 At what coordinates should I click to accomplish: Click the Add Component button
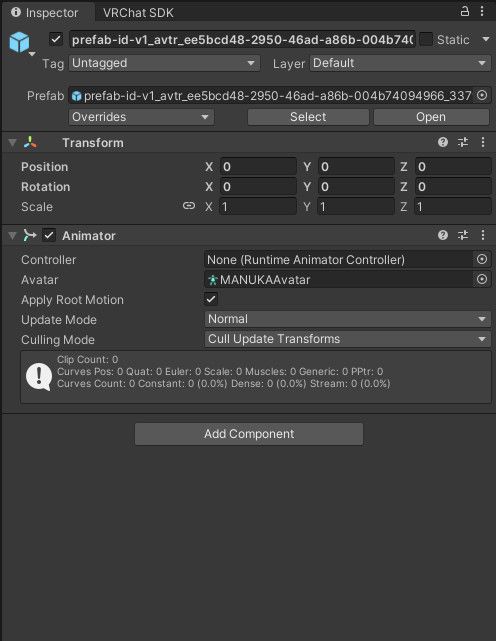pos(249,434)
